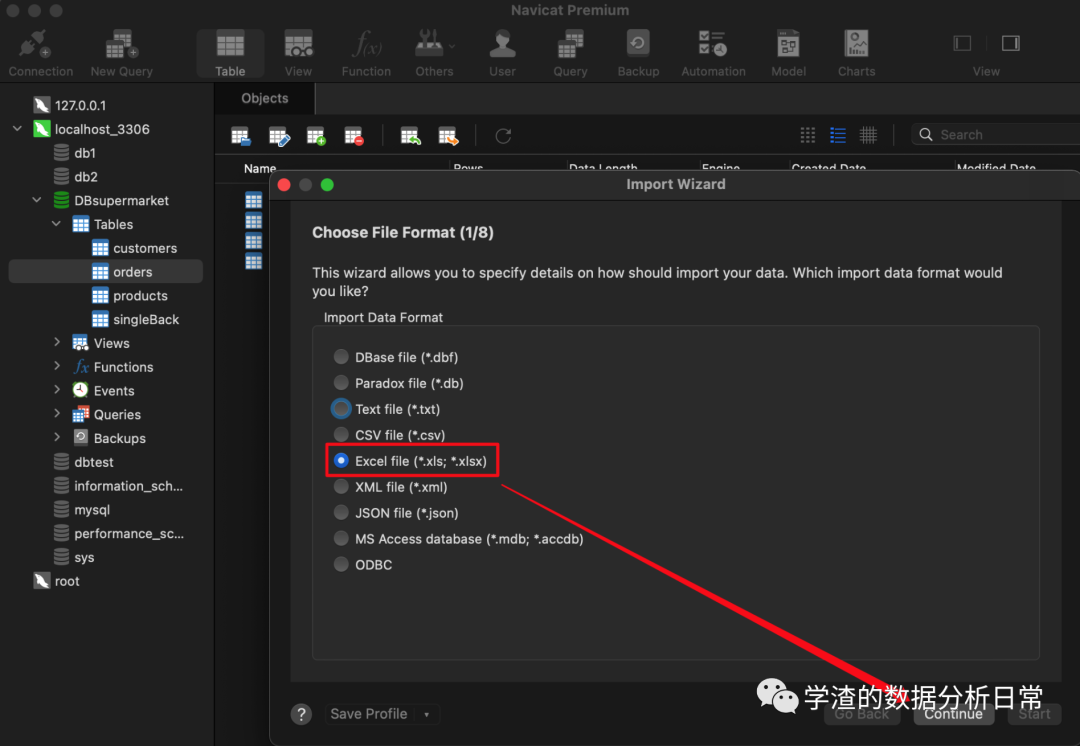
Task: Toggle the right sidebar pane icon
Action: click(x=1010, y=43)
